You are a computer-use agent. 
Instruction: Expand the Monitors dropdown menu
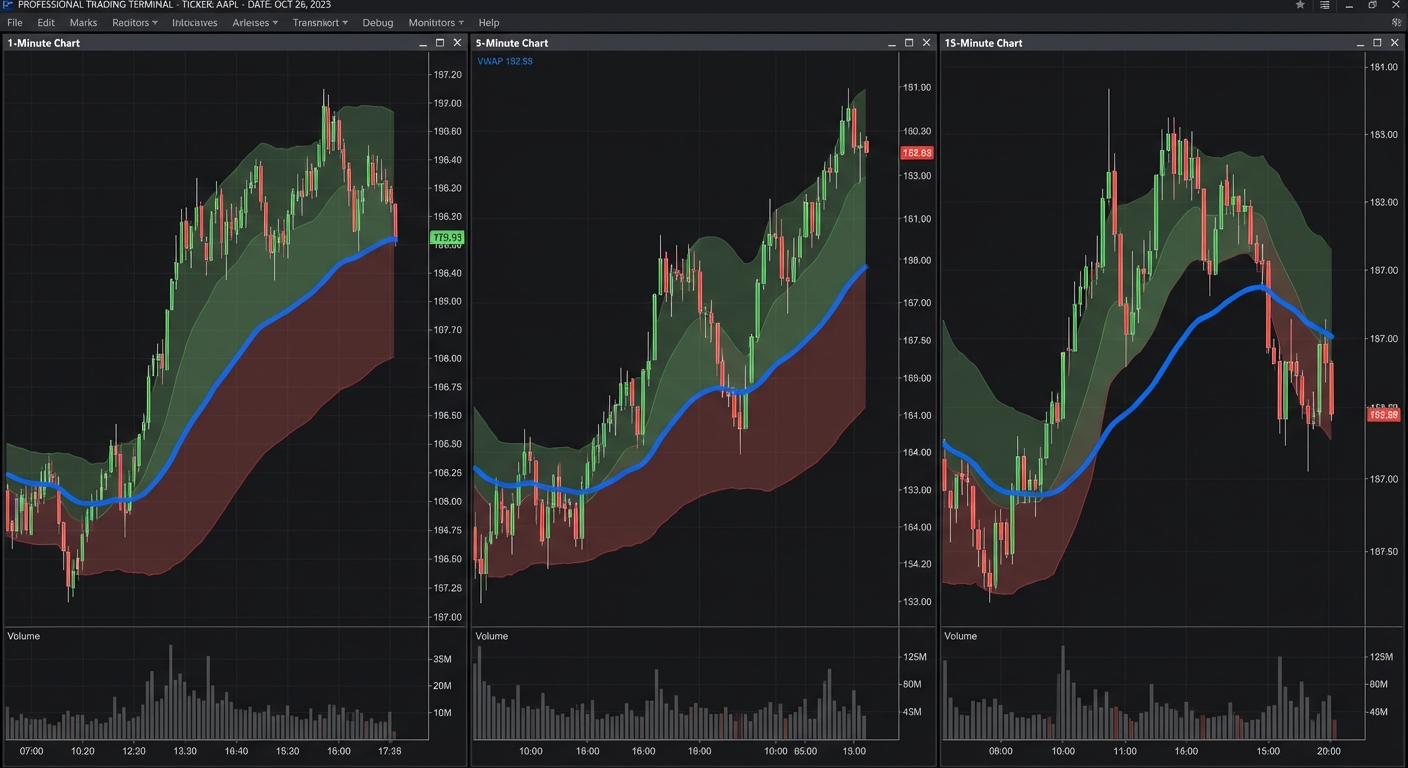pyautogui.click(x=435, y=22)
